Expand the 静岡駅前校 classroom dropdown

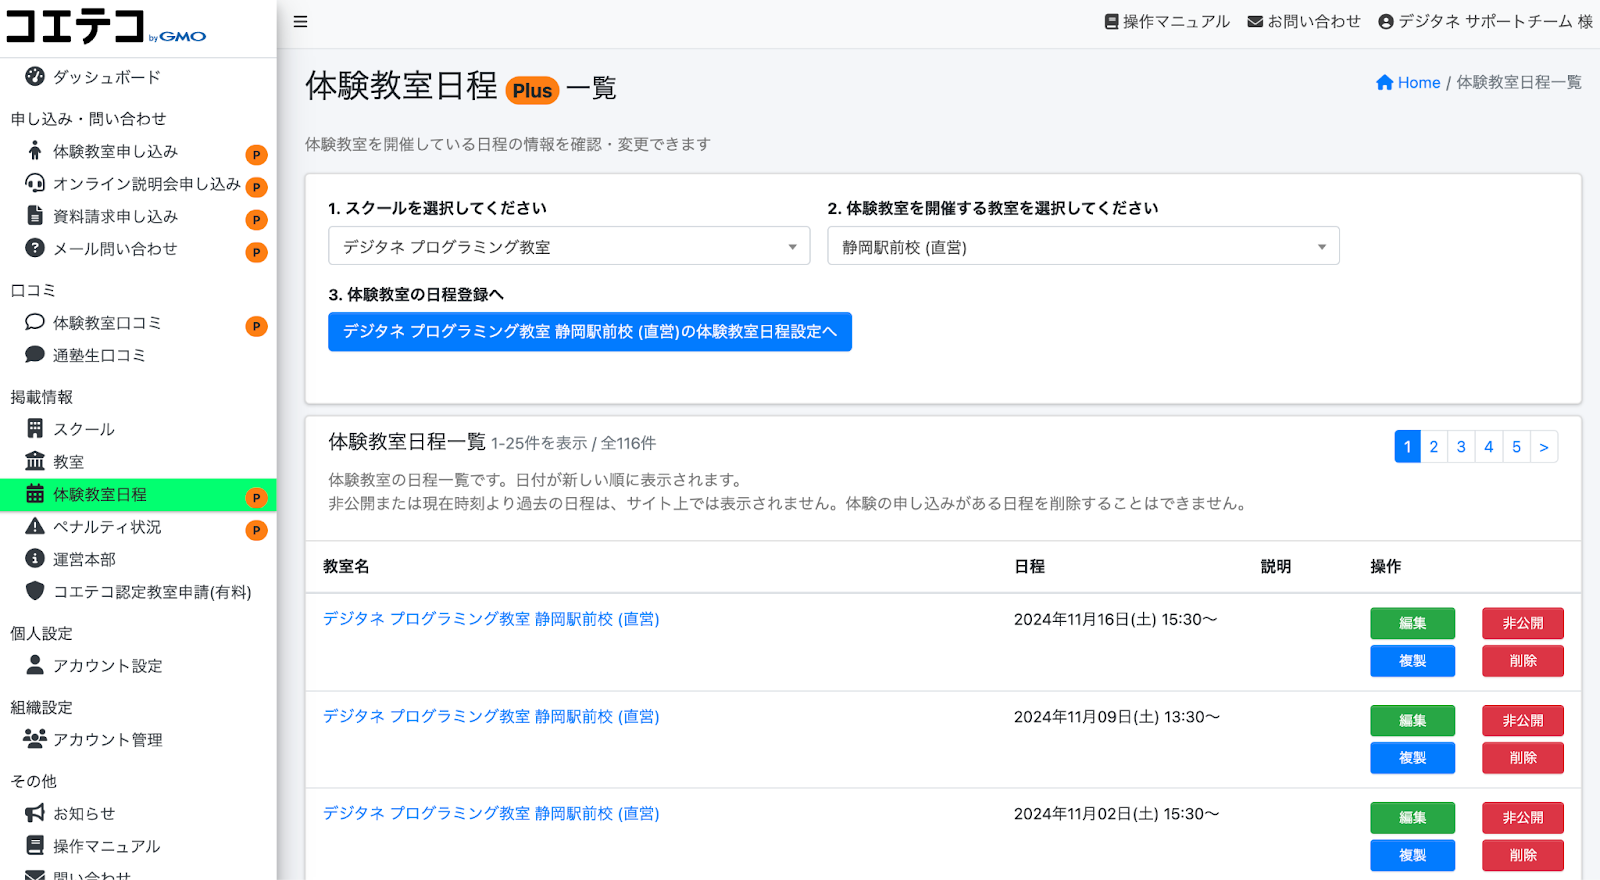coord(1082,247)
